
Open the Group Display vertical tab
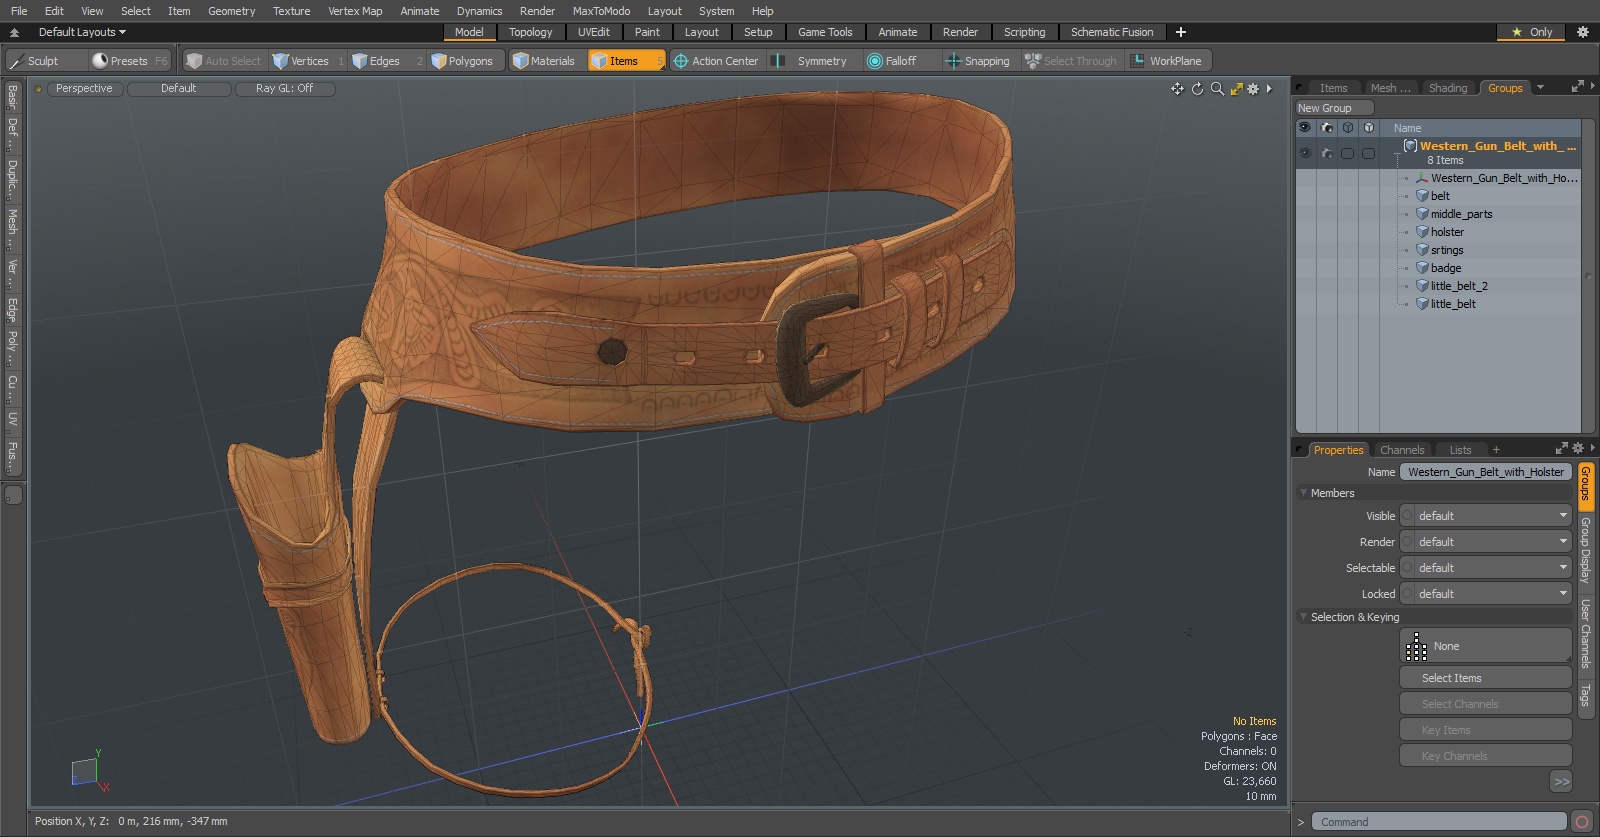pos(1586,551)
